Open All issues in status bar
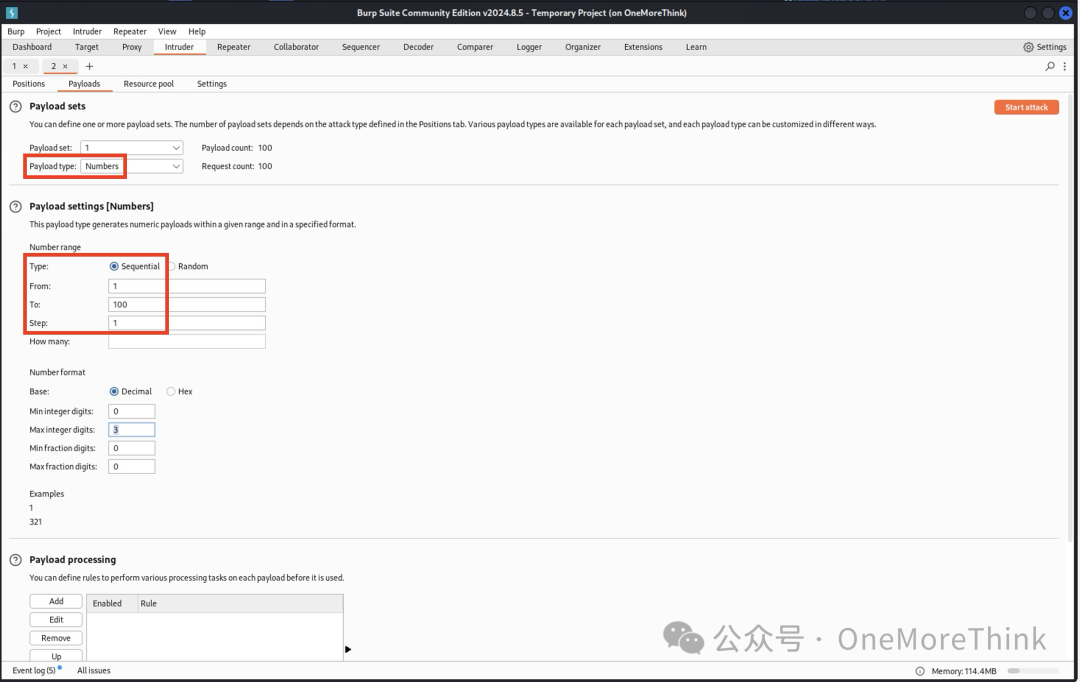 [x=94, y=670]
